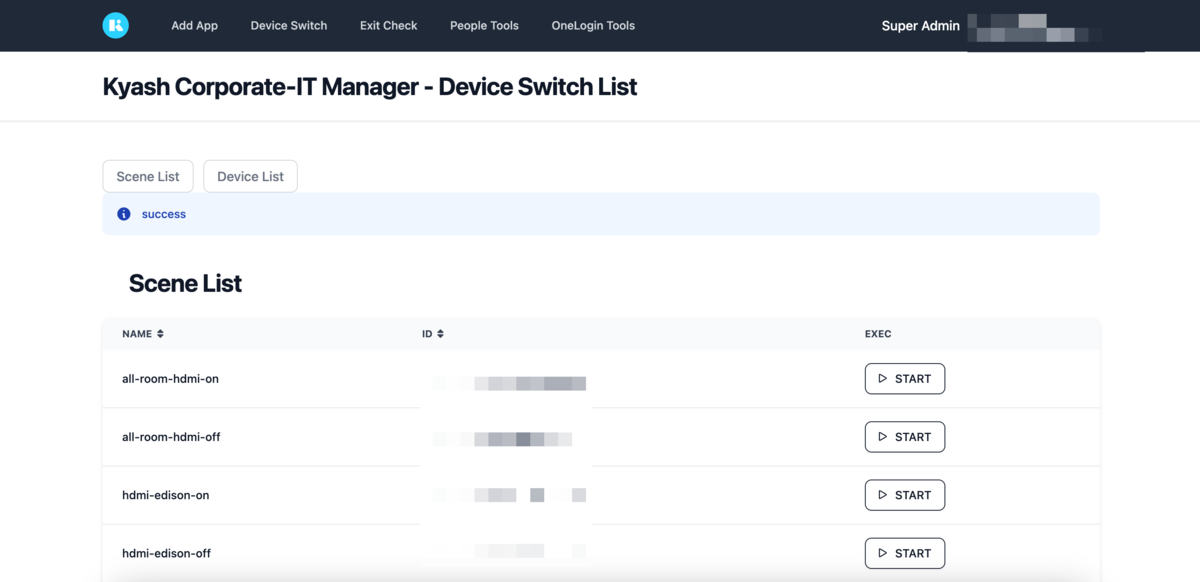Image resolution: width=1200 pixels, height=582 pixels.
Task: Select the hdmi-edison-on name cell
Action: pos(165,495)
